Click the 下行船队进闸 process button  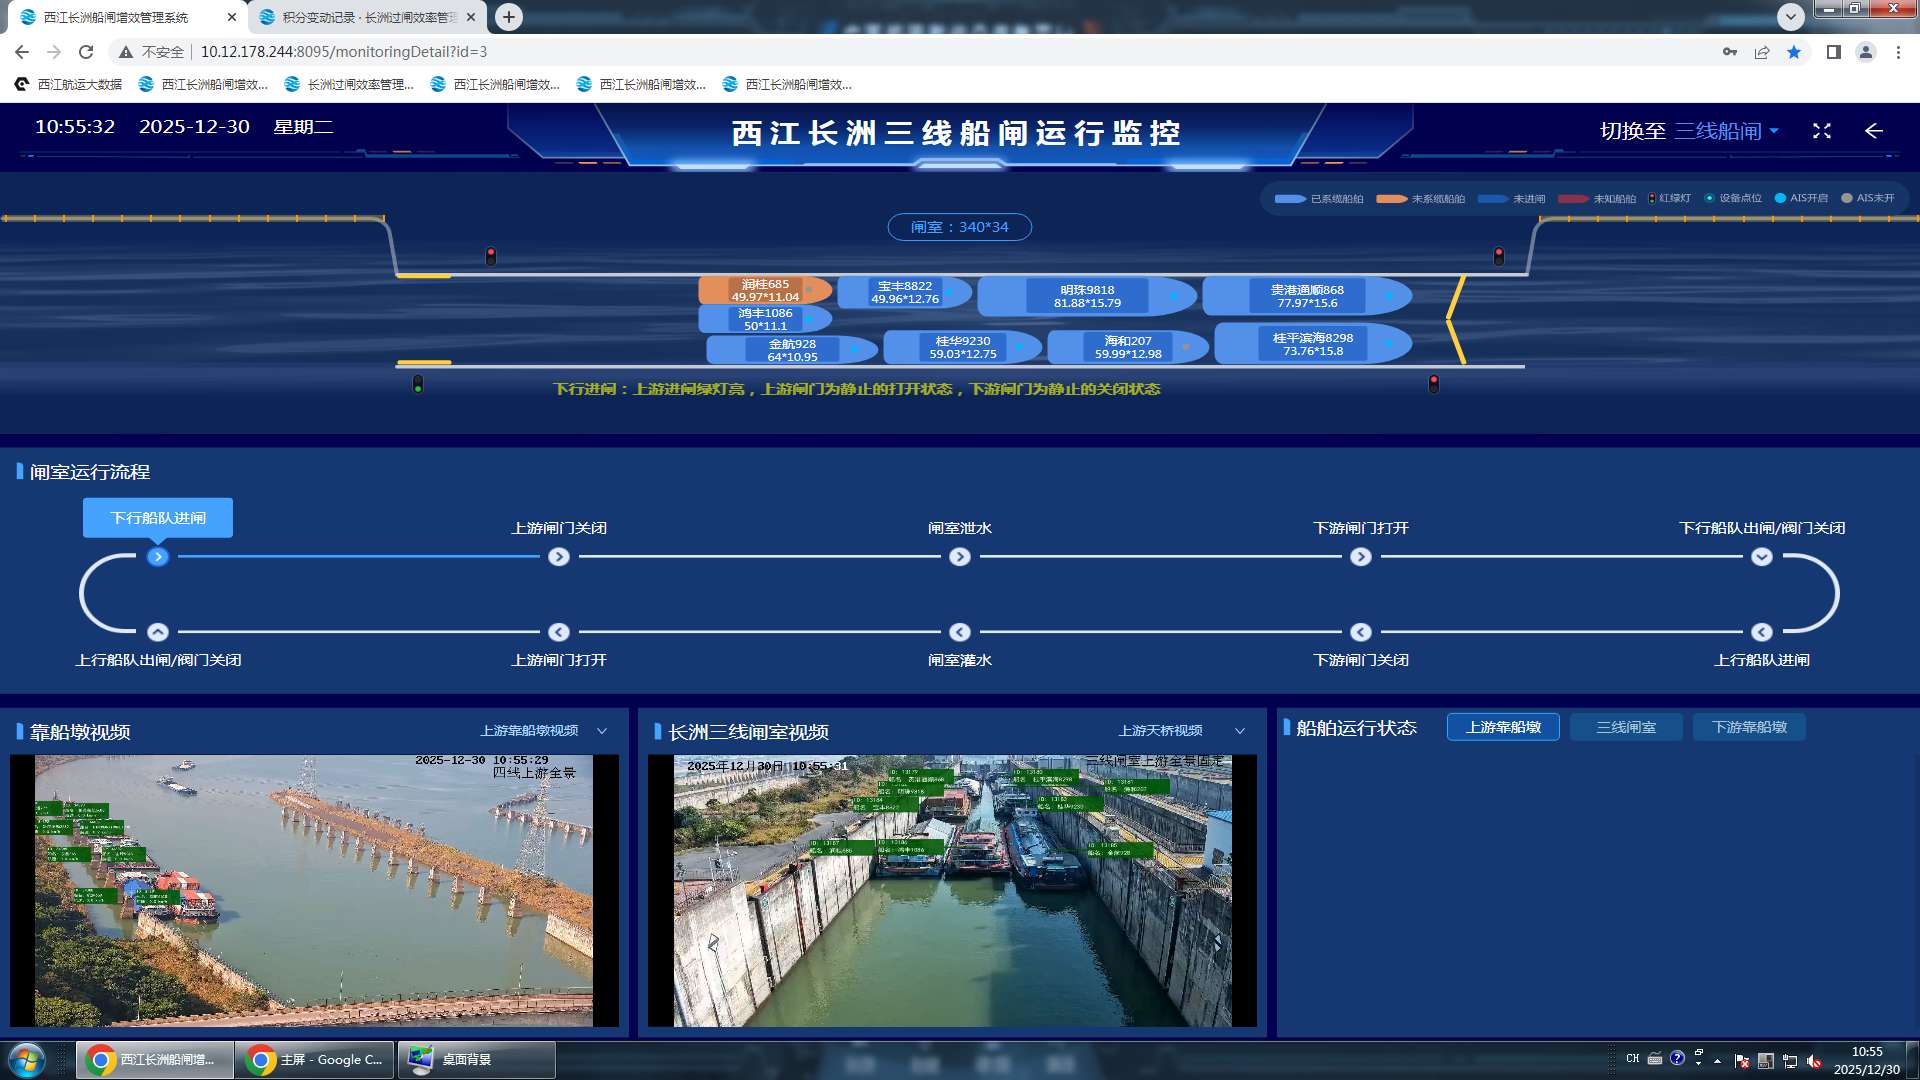pyautogui.click(x=158, y=518)
